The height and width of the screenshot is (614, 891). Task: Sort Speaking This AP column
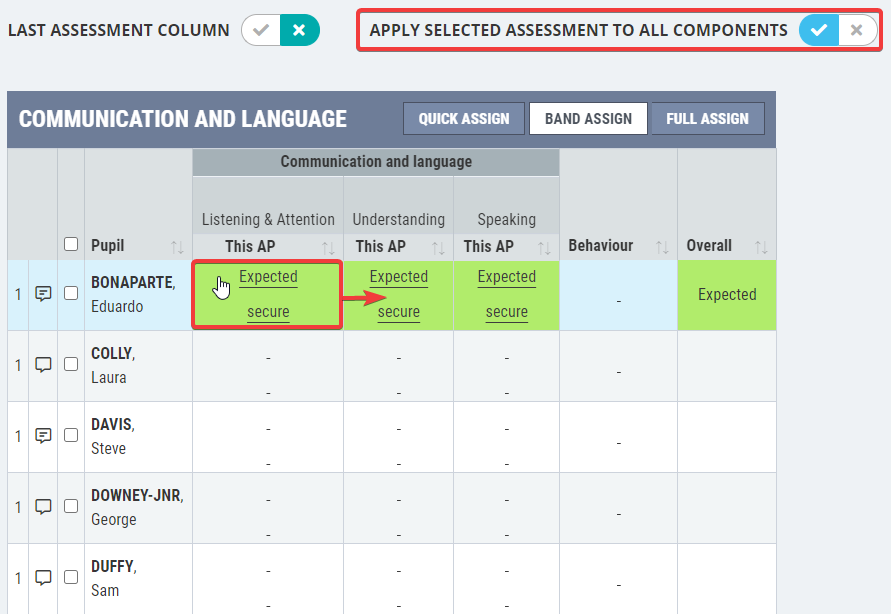tap(544, 248)
